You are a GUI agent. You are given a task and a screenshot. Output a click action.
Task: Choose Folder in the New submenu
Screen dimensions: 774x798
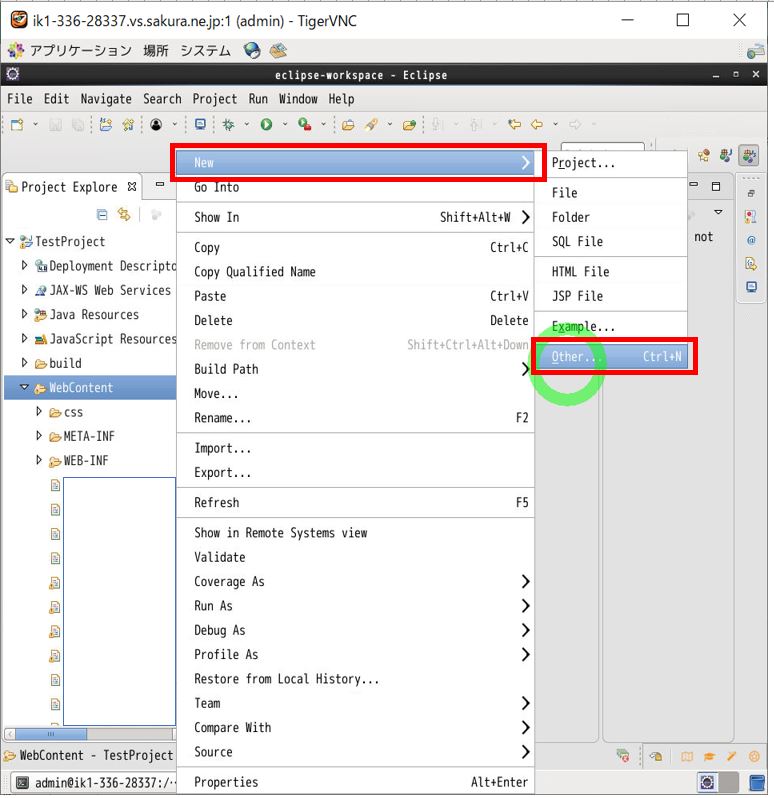[x=611, y=217]
